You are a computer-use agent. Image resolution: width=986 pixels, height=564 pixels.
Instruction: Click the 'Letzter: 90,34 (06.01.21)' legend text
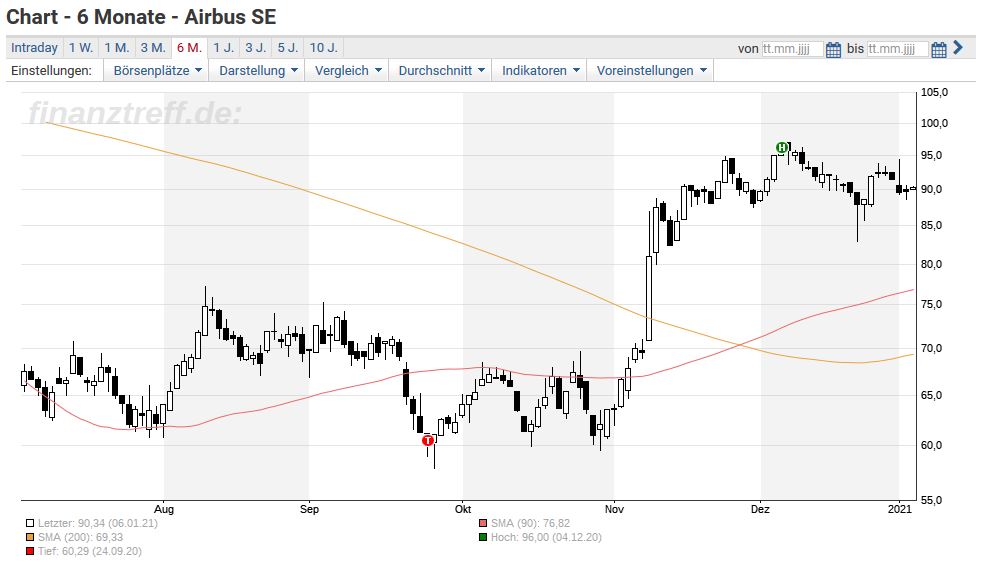[x=97, y=523]
